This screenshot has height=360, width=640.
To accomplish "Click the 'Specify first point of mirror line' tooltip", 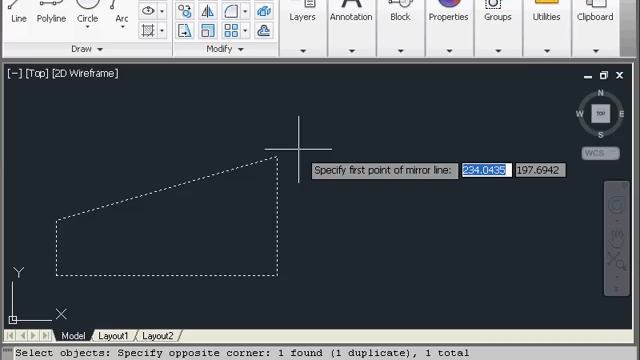I will (384, 170).
